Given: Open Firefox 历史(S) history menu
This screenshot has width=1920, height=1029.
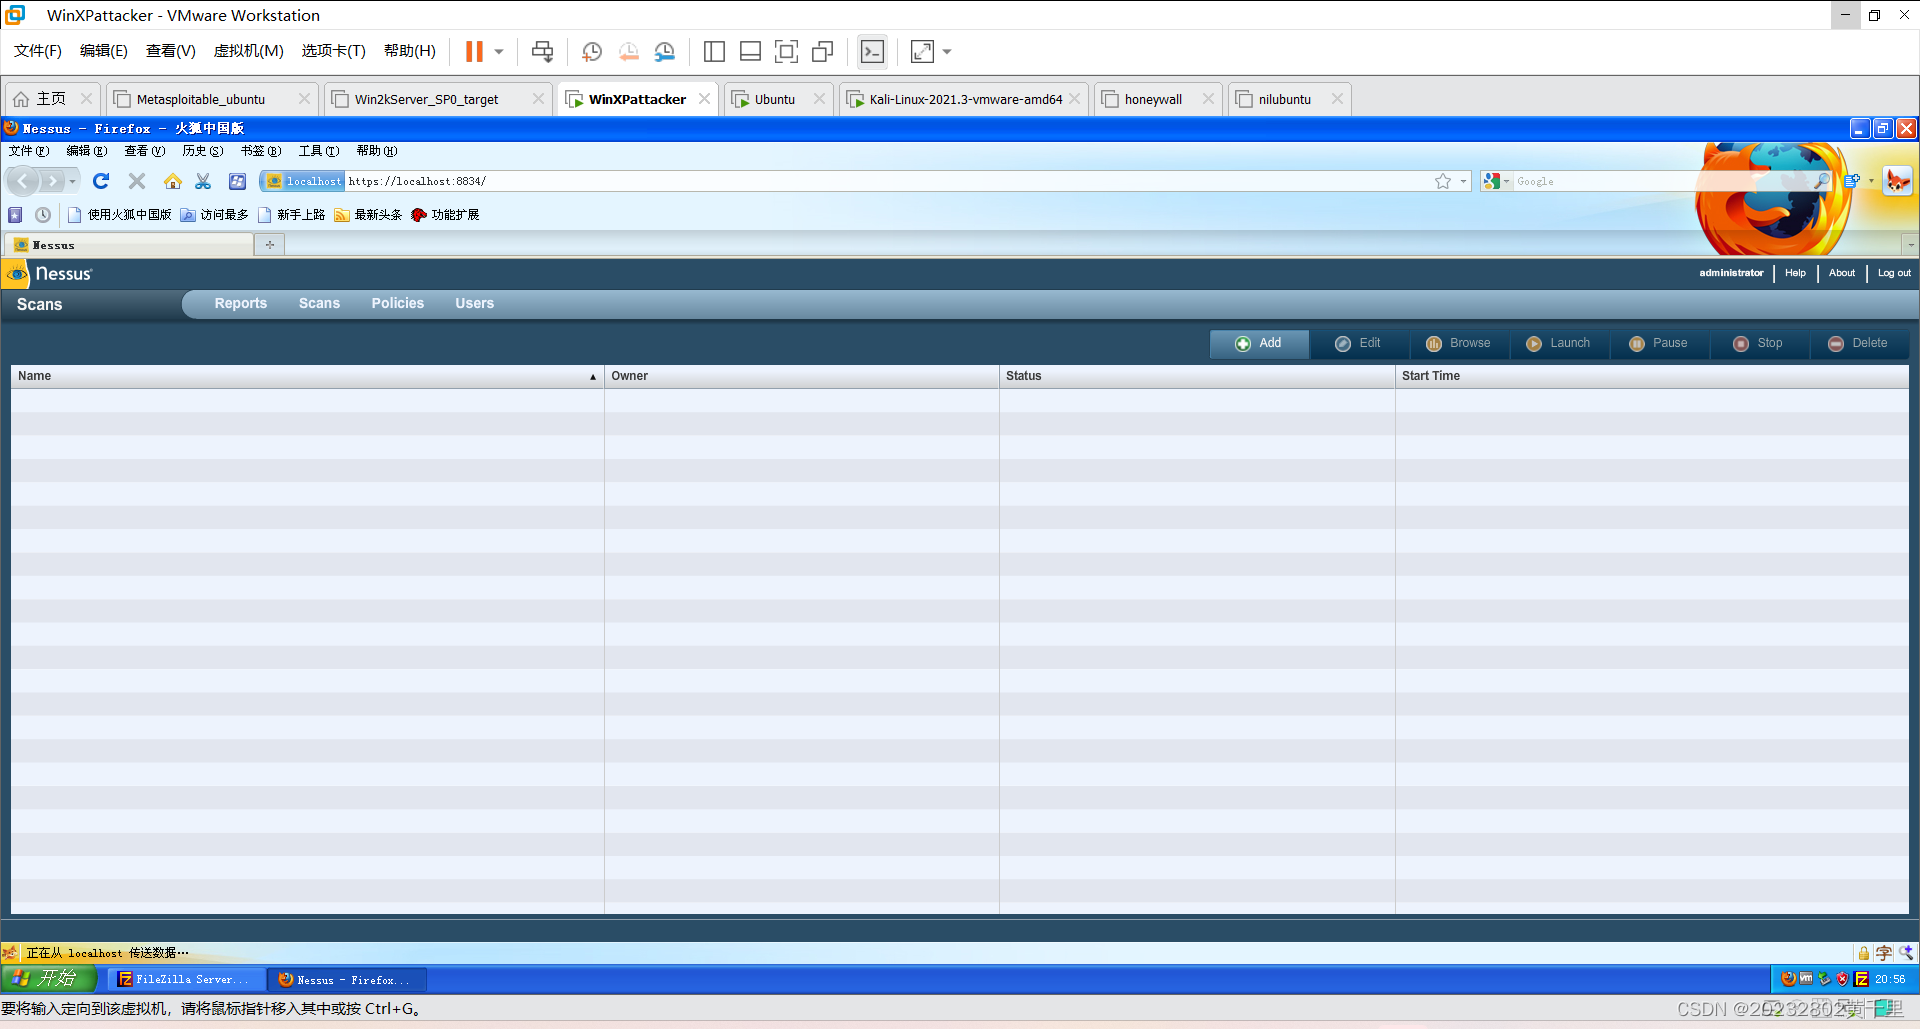Looking at the screenshot, I should coord(203,151).
